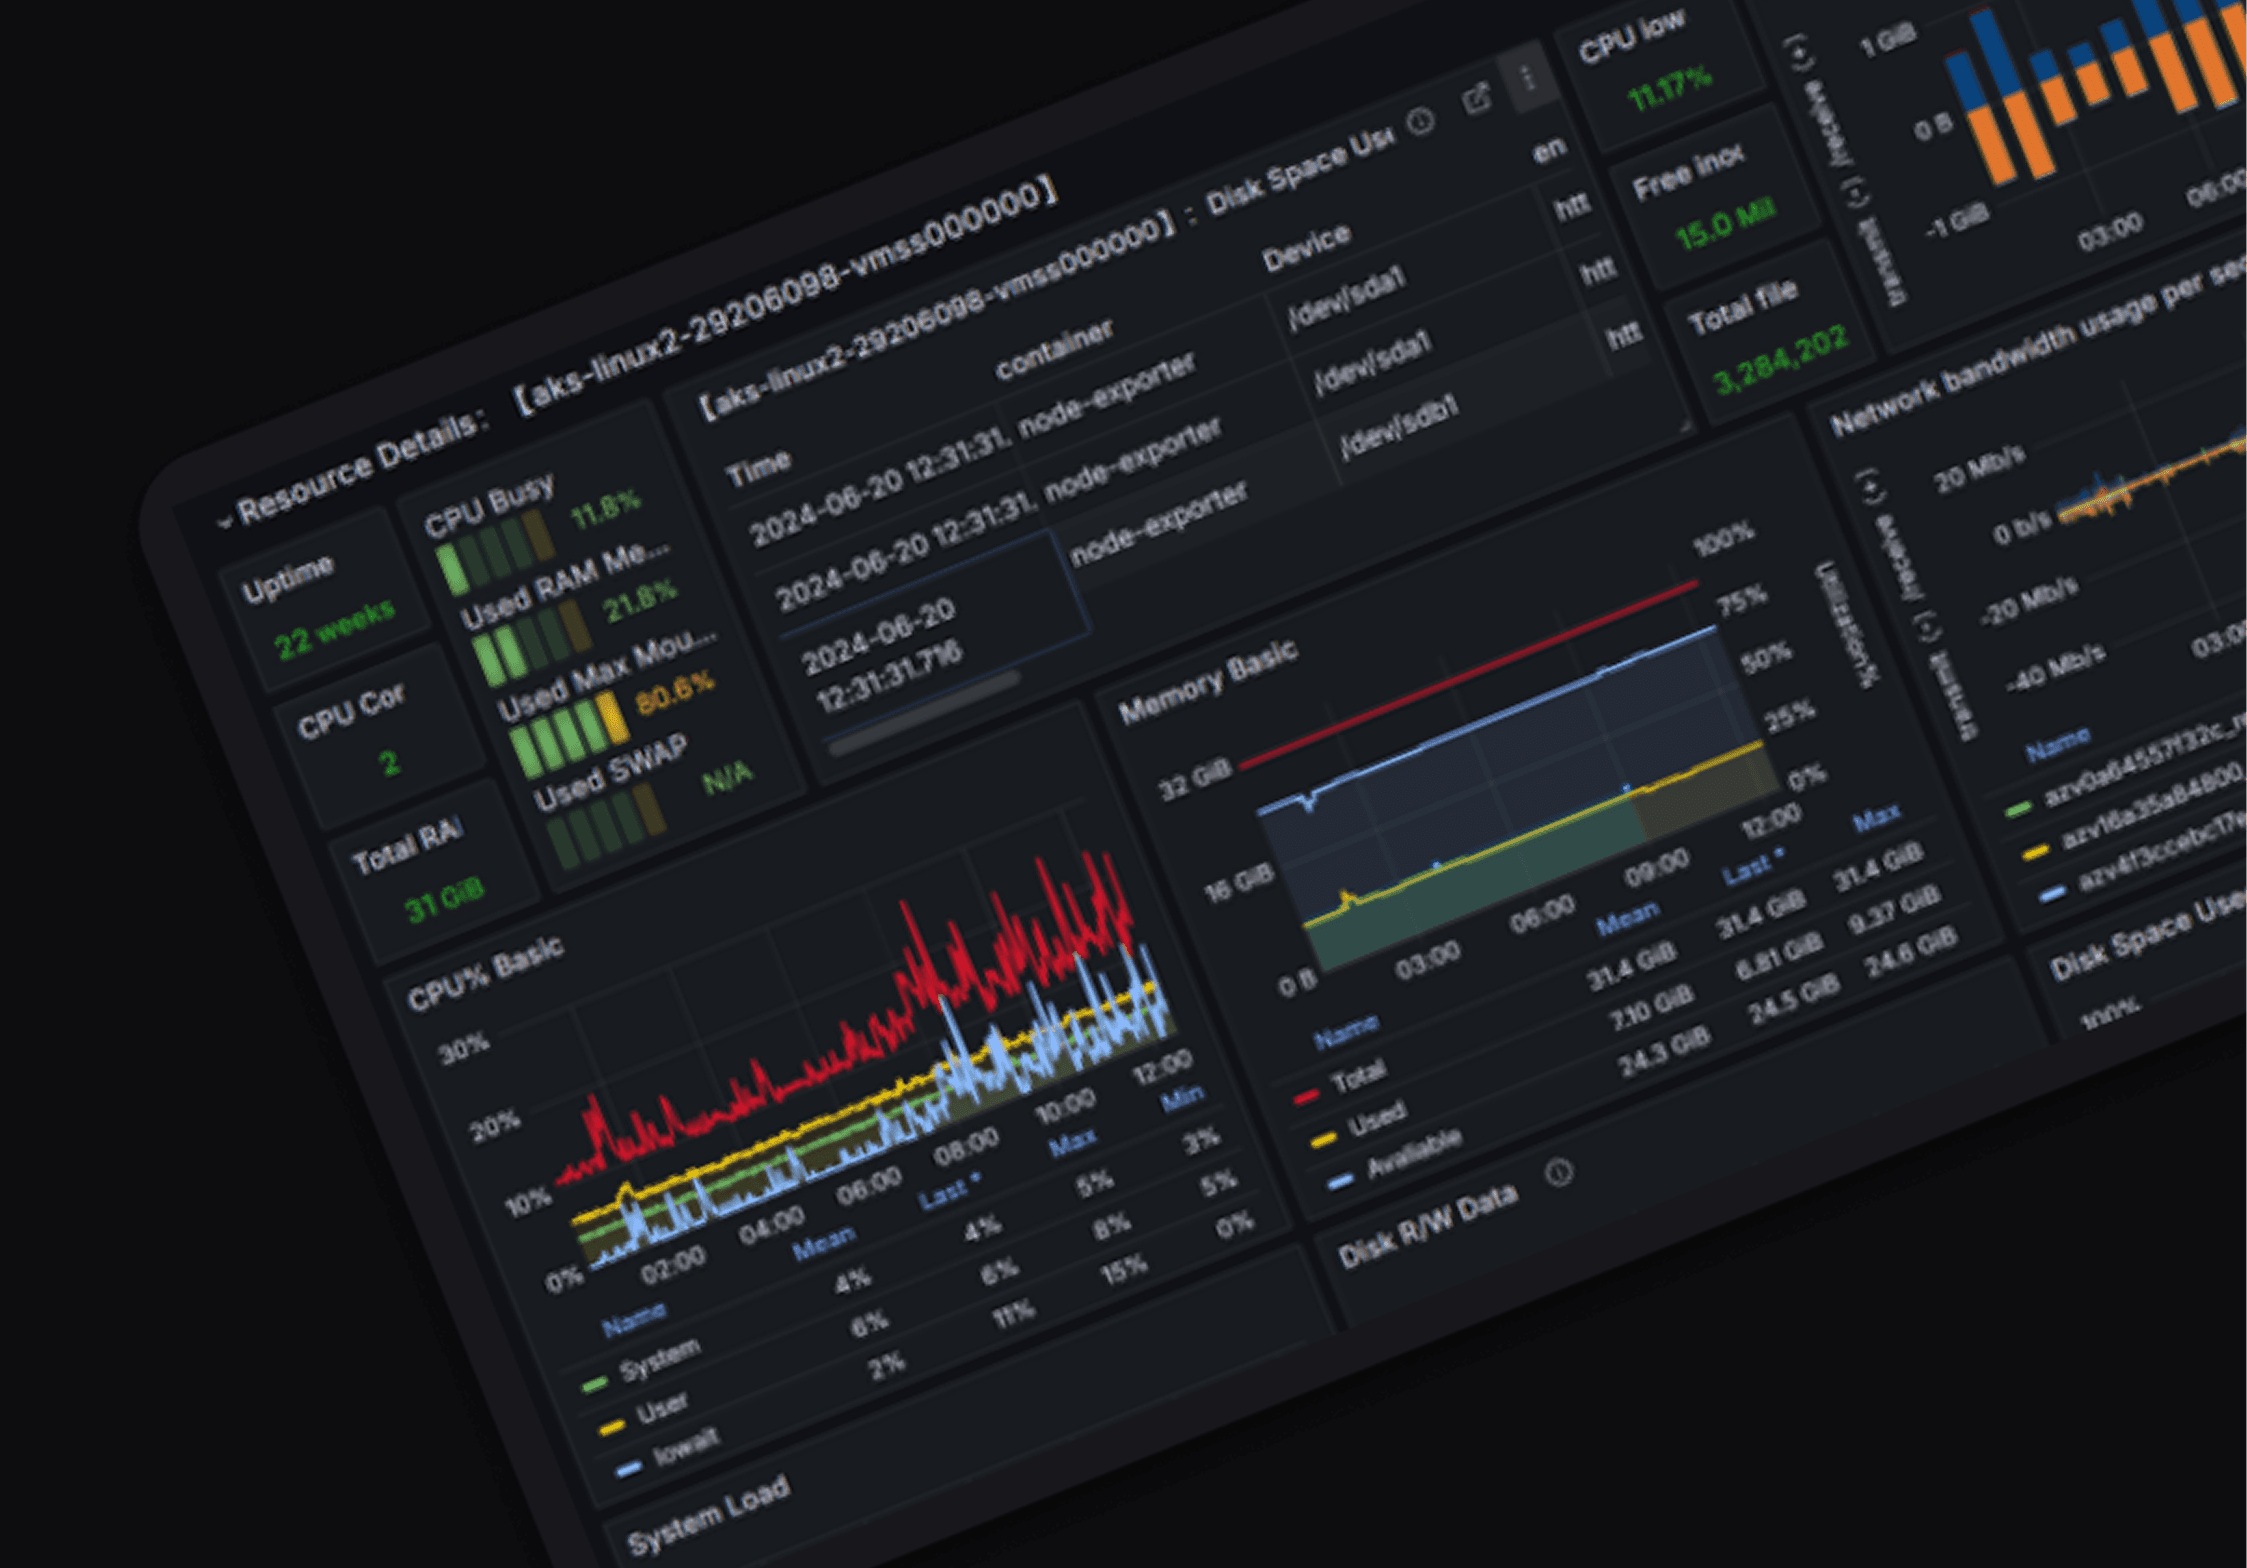Toggle Iowait series blue swatch in CPU legend
The height and width of the screenshot is (1568, 2247).
629,1469
